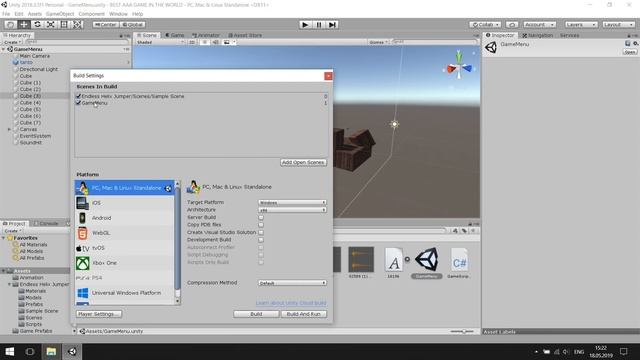Enable Create Visual Studio Solution
640x360 pixels.
coord(261,232)
